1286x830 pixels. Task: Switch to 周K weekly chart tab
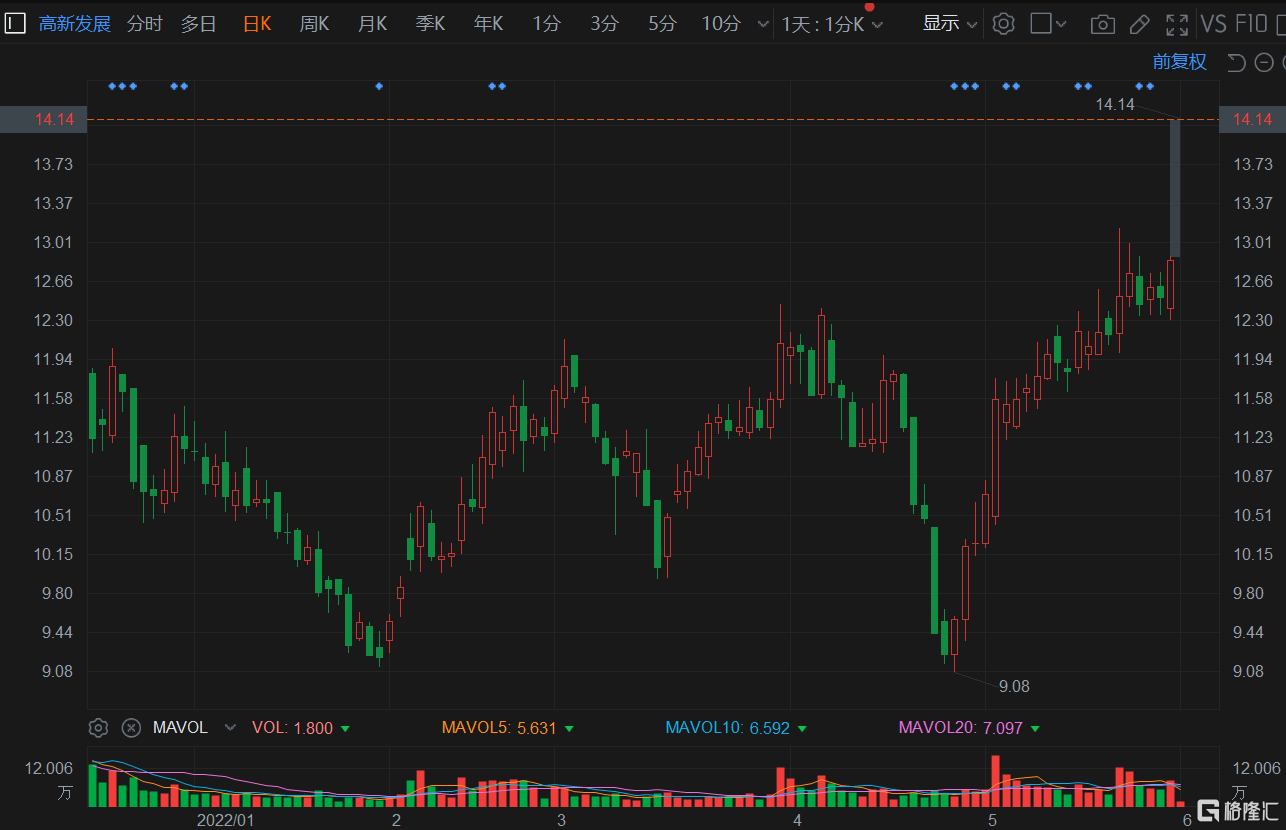[x=315, y=24]
